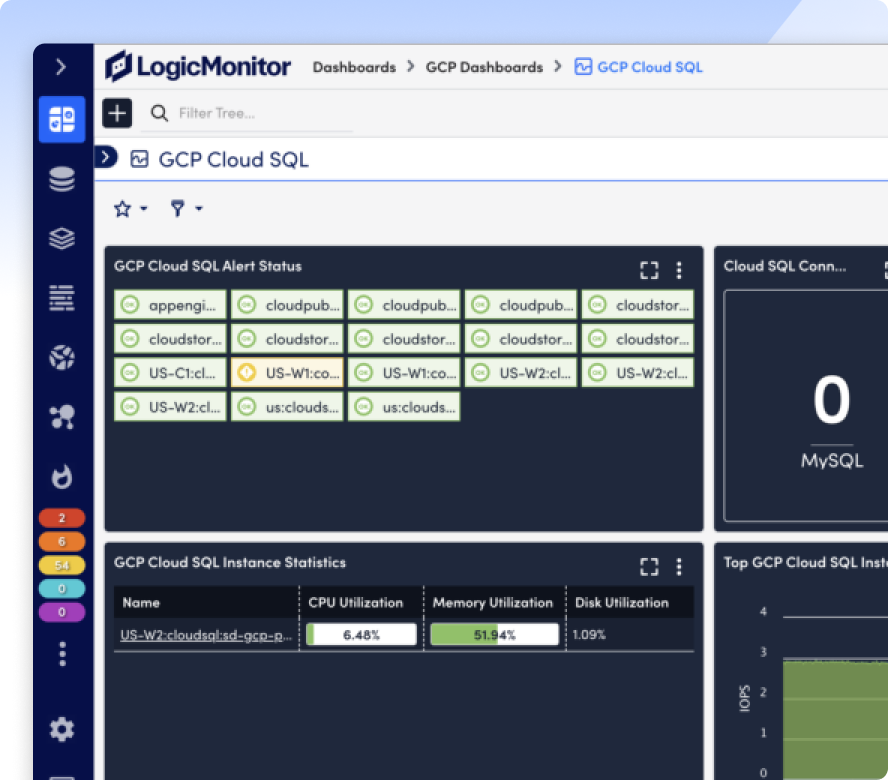Click the orange error alerts badge showing 6
The width and height of the screenshot is (888, 780).
[62, 542]
